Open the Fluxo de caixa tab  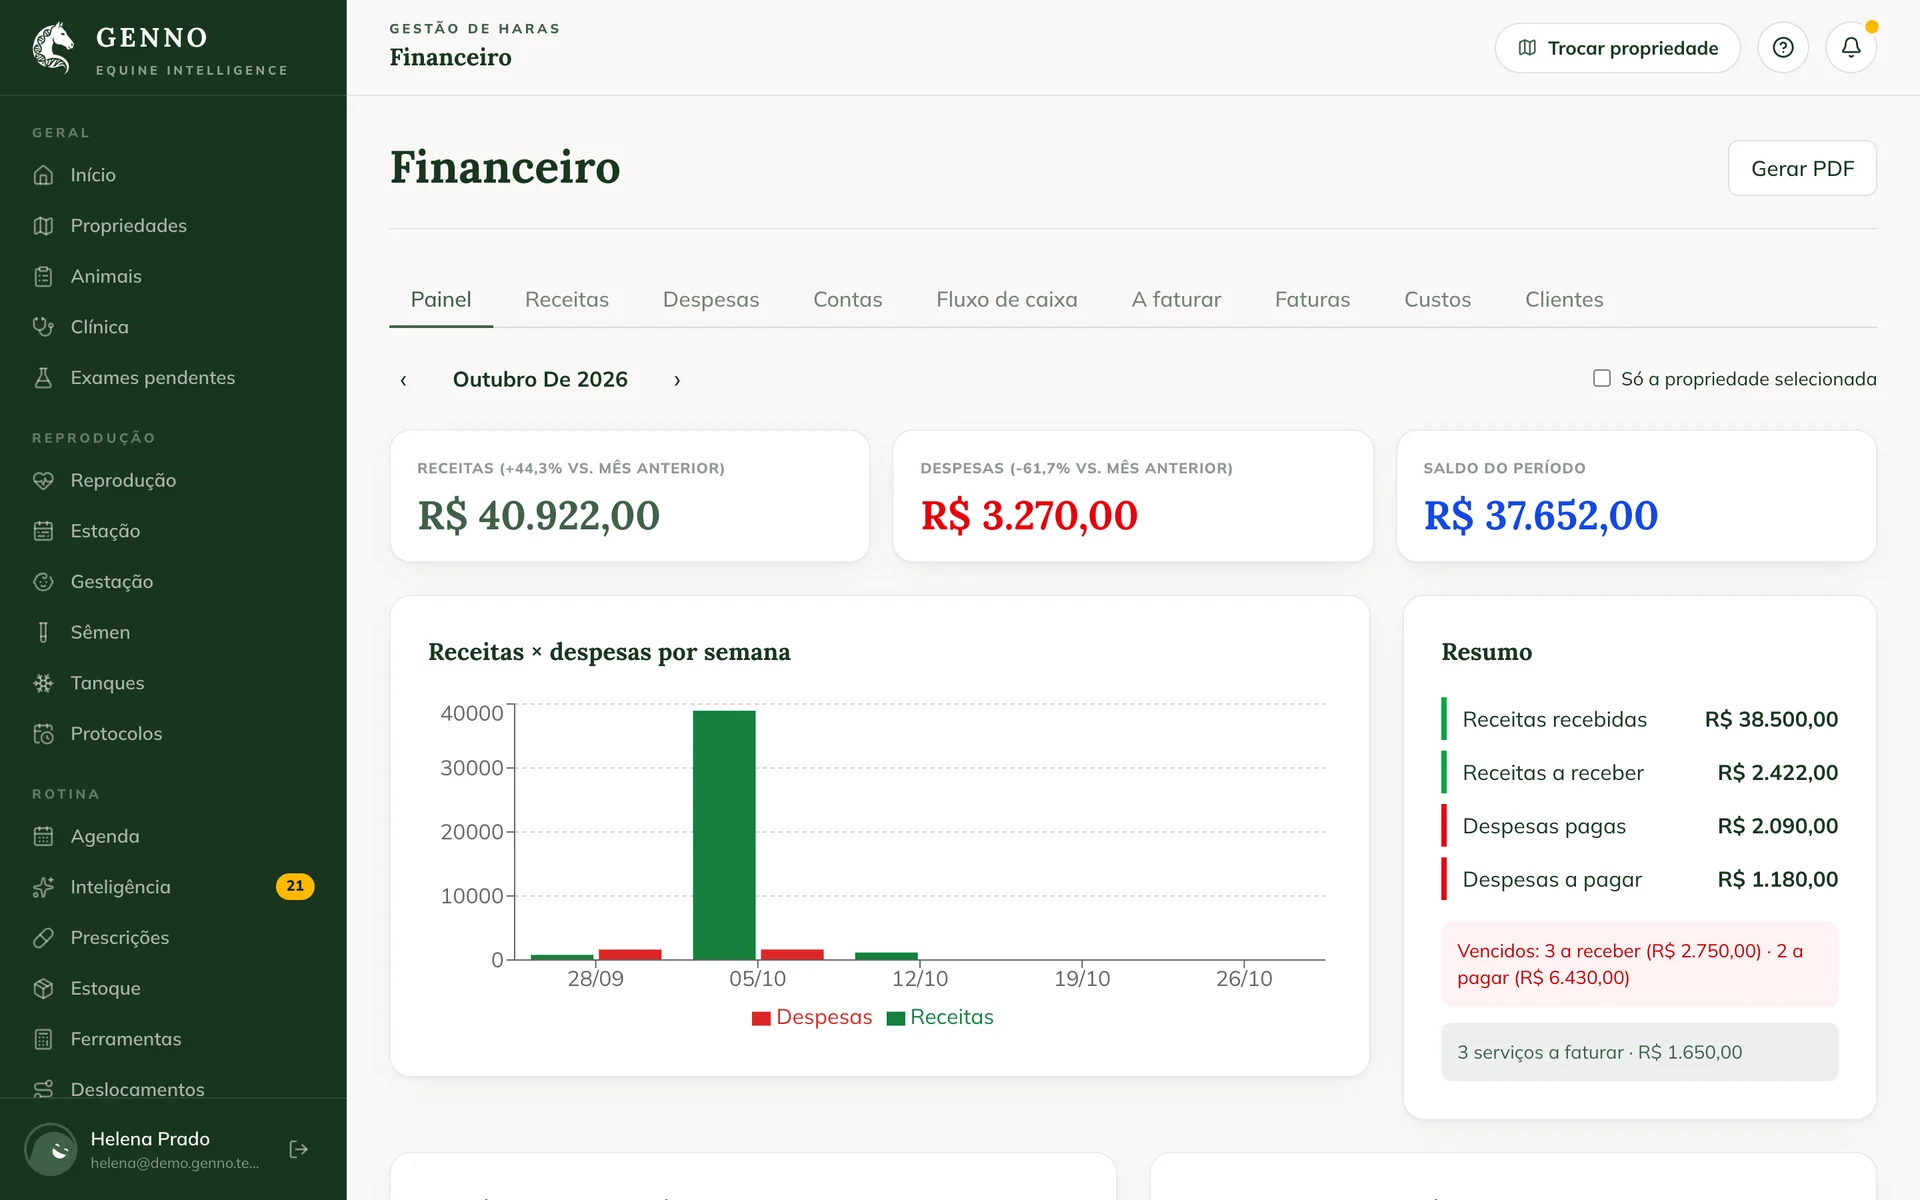(x=1007, y=299)
